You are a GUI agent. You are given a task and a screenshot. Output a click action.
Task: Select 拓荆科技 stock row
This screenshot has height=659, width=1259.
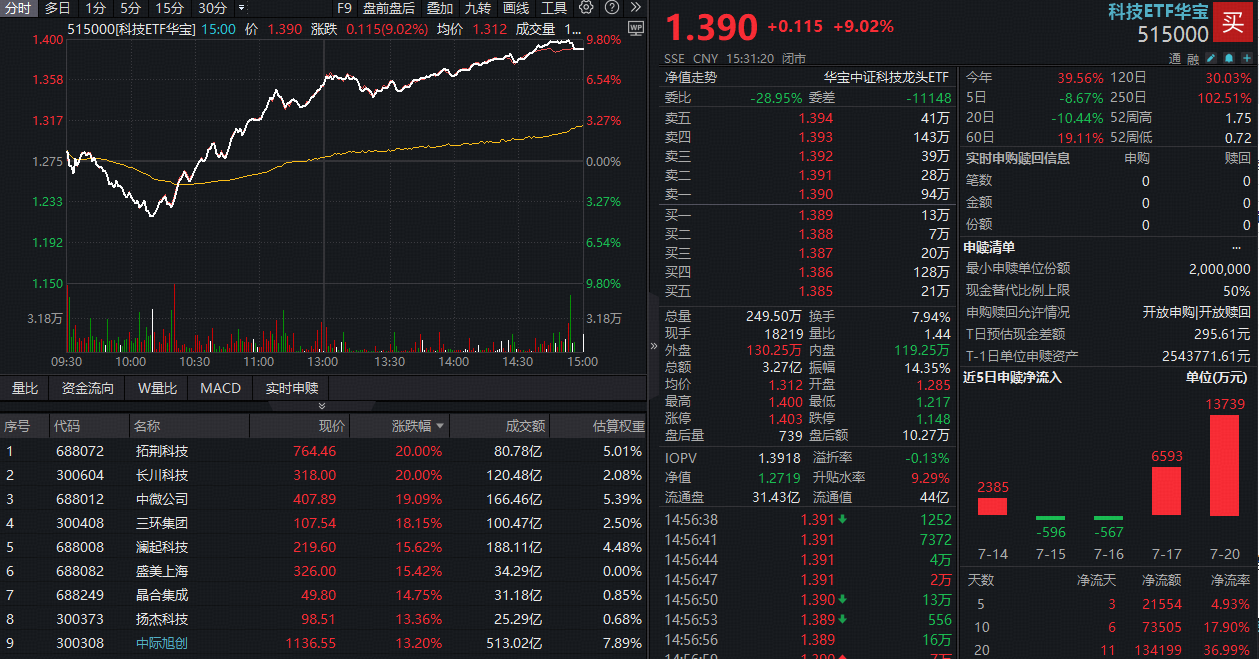(x=324, y=451)
